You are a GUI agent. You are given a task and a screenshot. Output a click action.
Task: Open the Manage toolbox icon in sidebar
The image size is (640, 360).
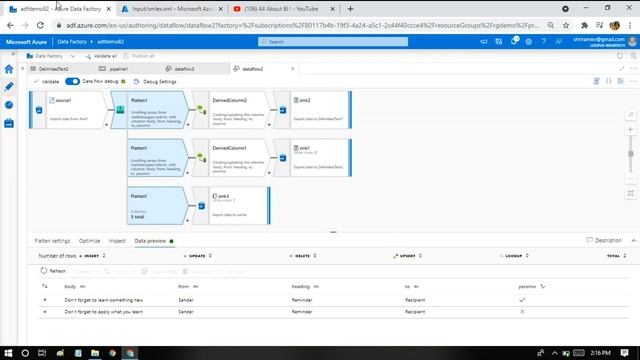coord(9,123)
